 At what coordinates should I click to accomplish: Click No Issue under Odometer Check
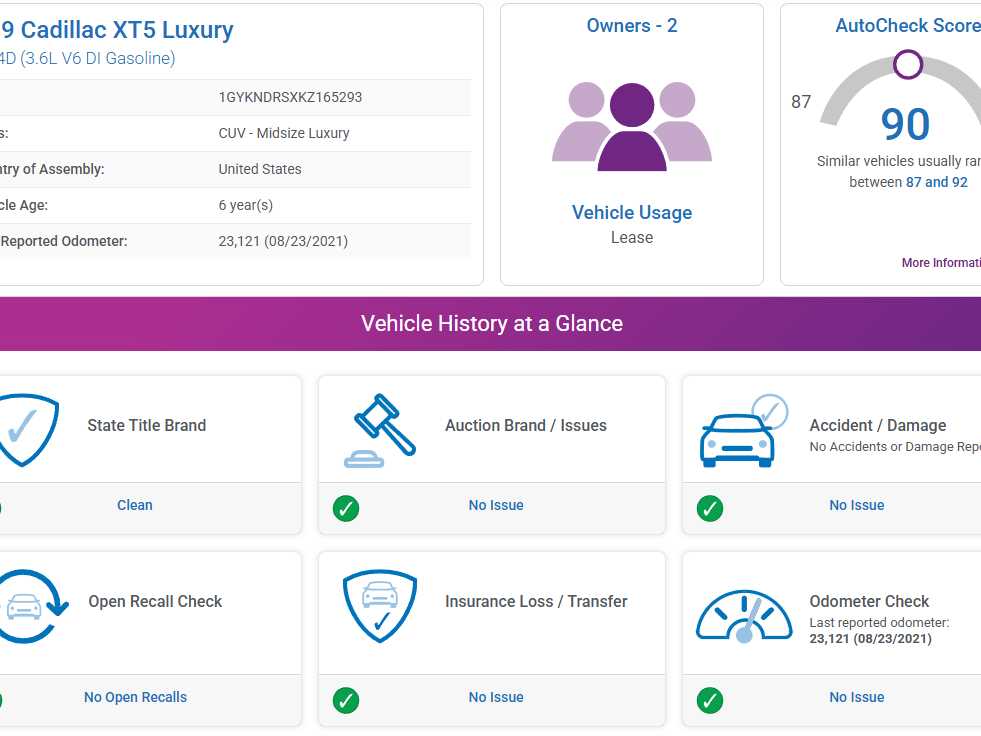pos(856,697)
